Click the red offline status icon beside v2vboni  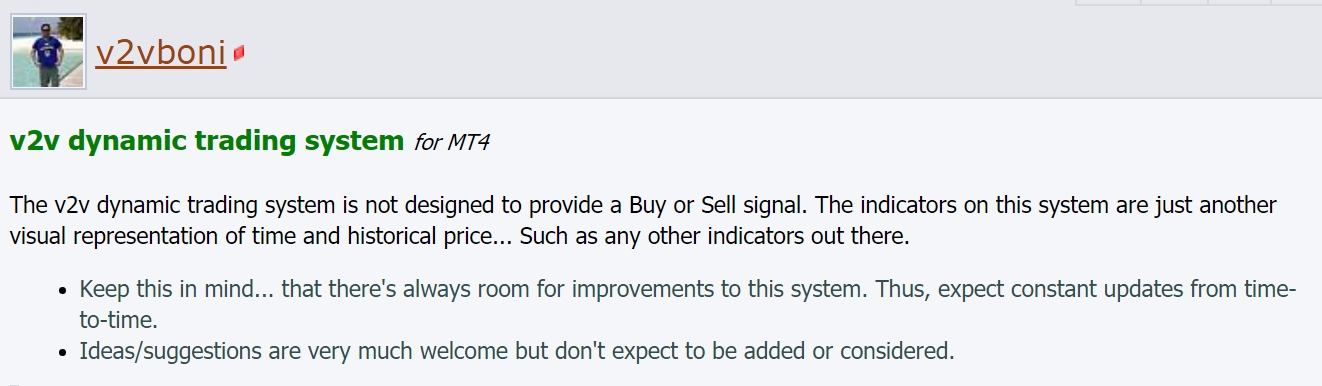[239, 53]
